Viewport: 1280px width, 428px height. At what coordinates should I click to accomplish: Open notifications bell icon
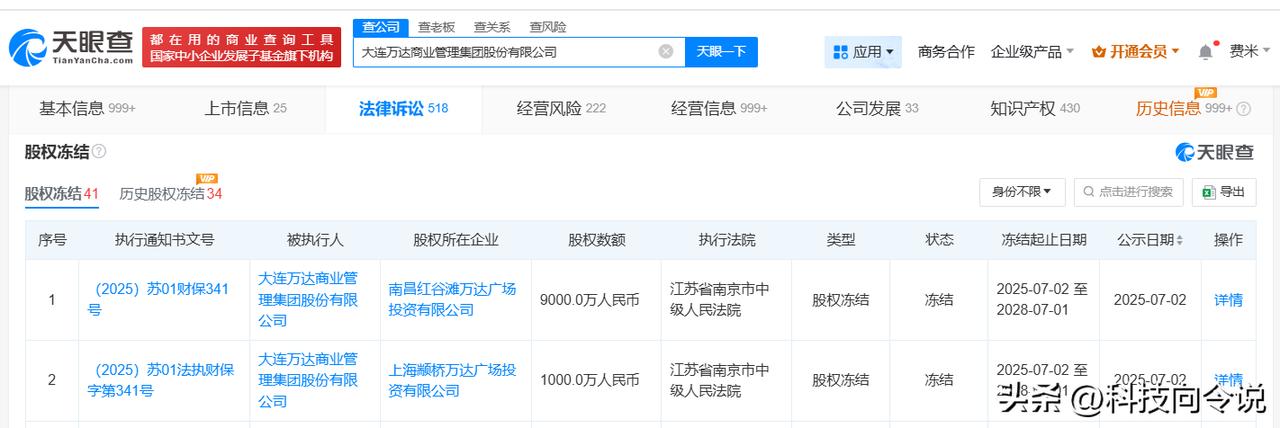tap(1205, 51)
